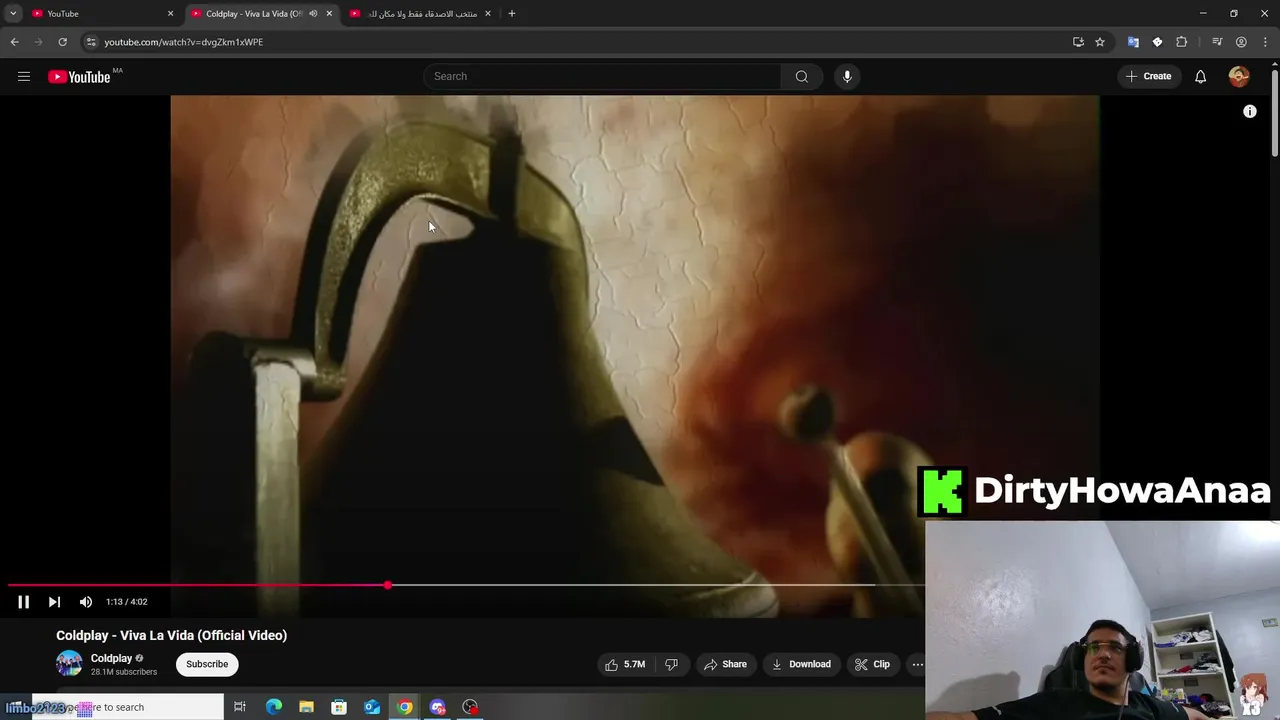1280x720 pixels.
Task: Click the youtube.com address bar URL
Action: 184,42
